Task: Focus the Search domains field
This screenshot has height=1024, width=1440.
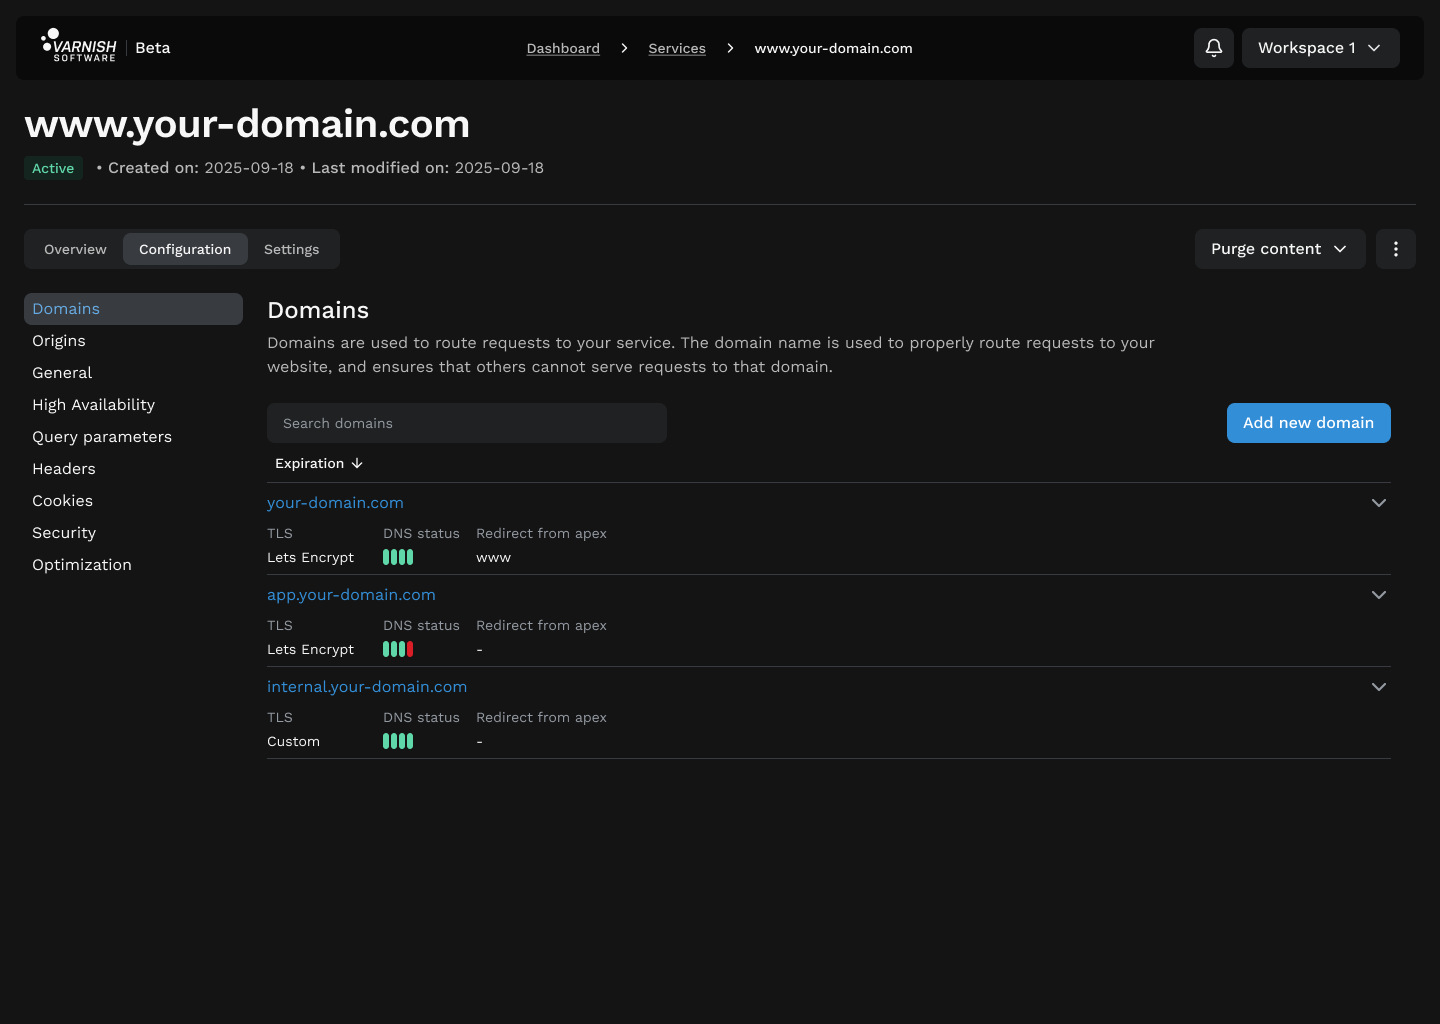Action: pyautogui.click(x=466, y=423)
